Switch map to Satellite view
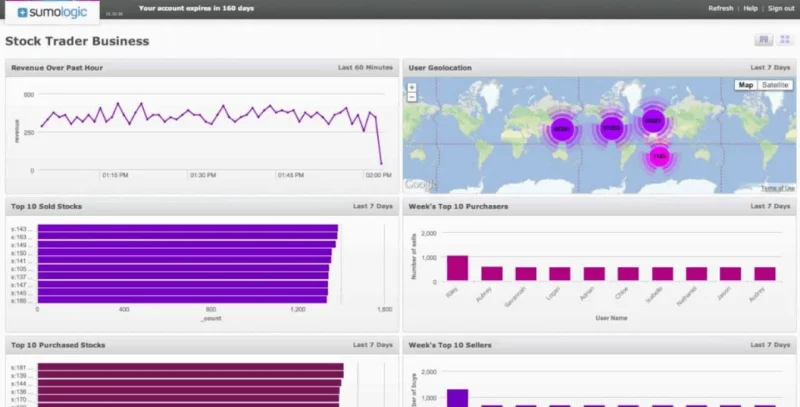The width and height of the screenshot is (800, 407). click(775, 85)
